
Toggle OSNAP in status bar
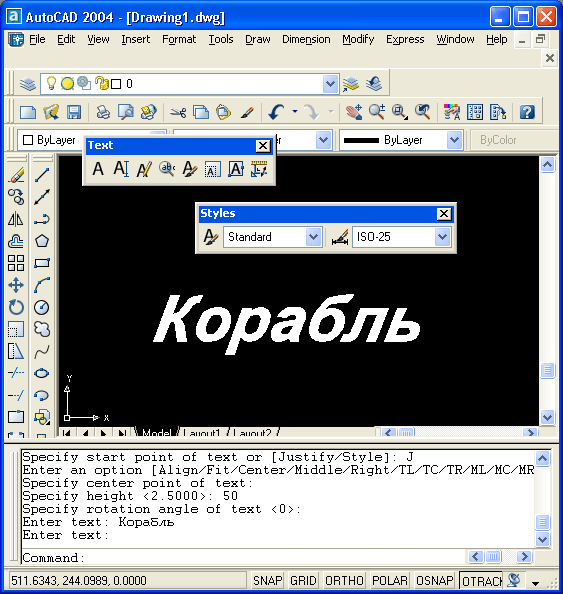(434, 580)
